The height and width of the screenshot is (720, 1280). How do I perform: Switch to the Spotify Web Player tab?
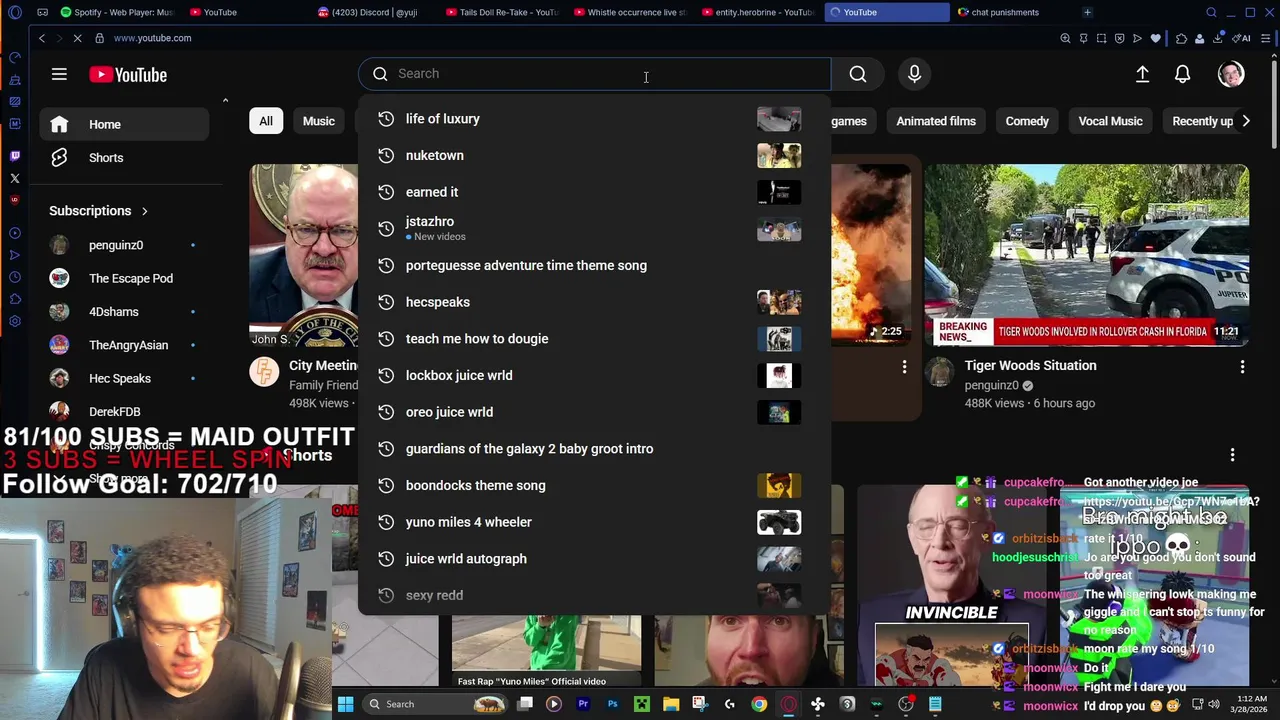(x=117, y=12)
